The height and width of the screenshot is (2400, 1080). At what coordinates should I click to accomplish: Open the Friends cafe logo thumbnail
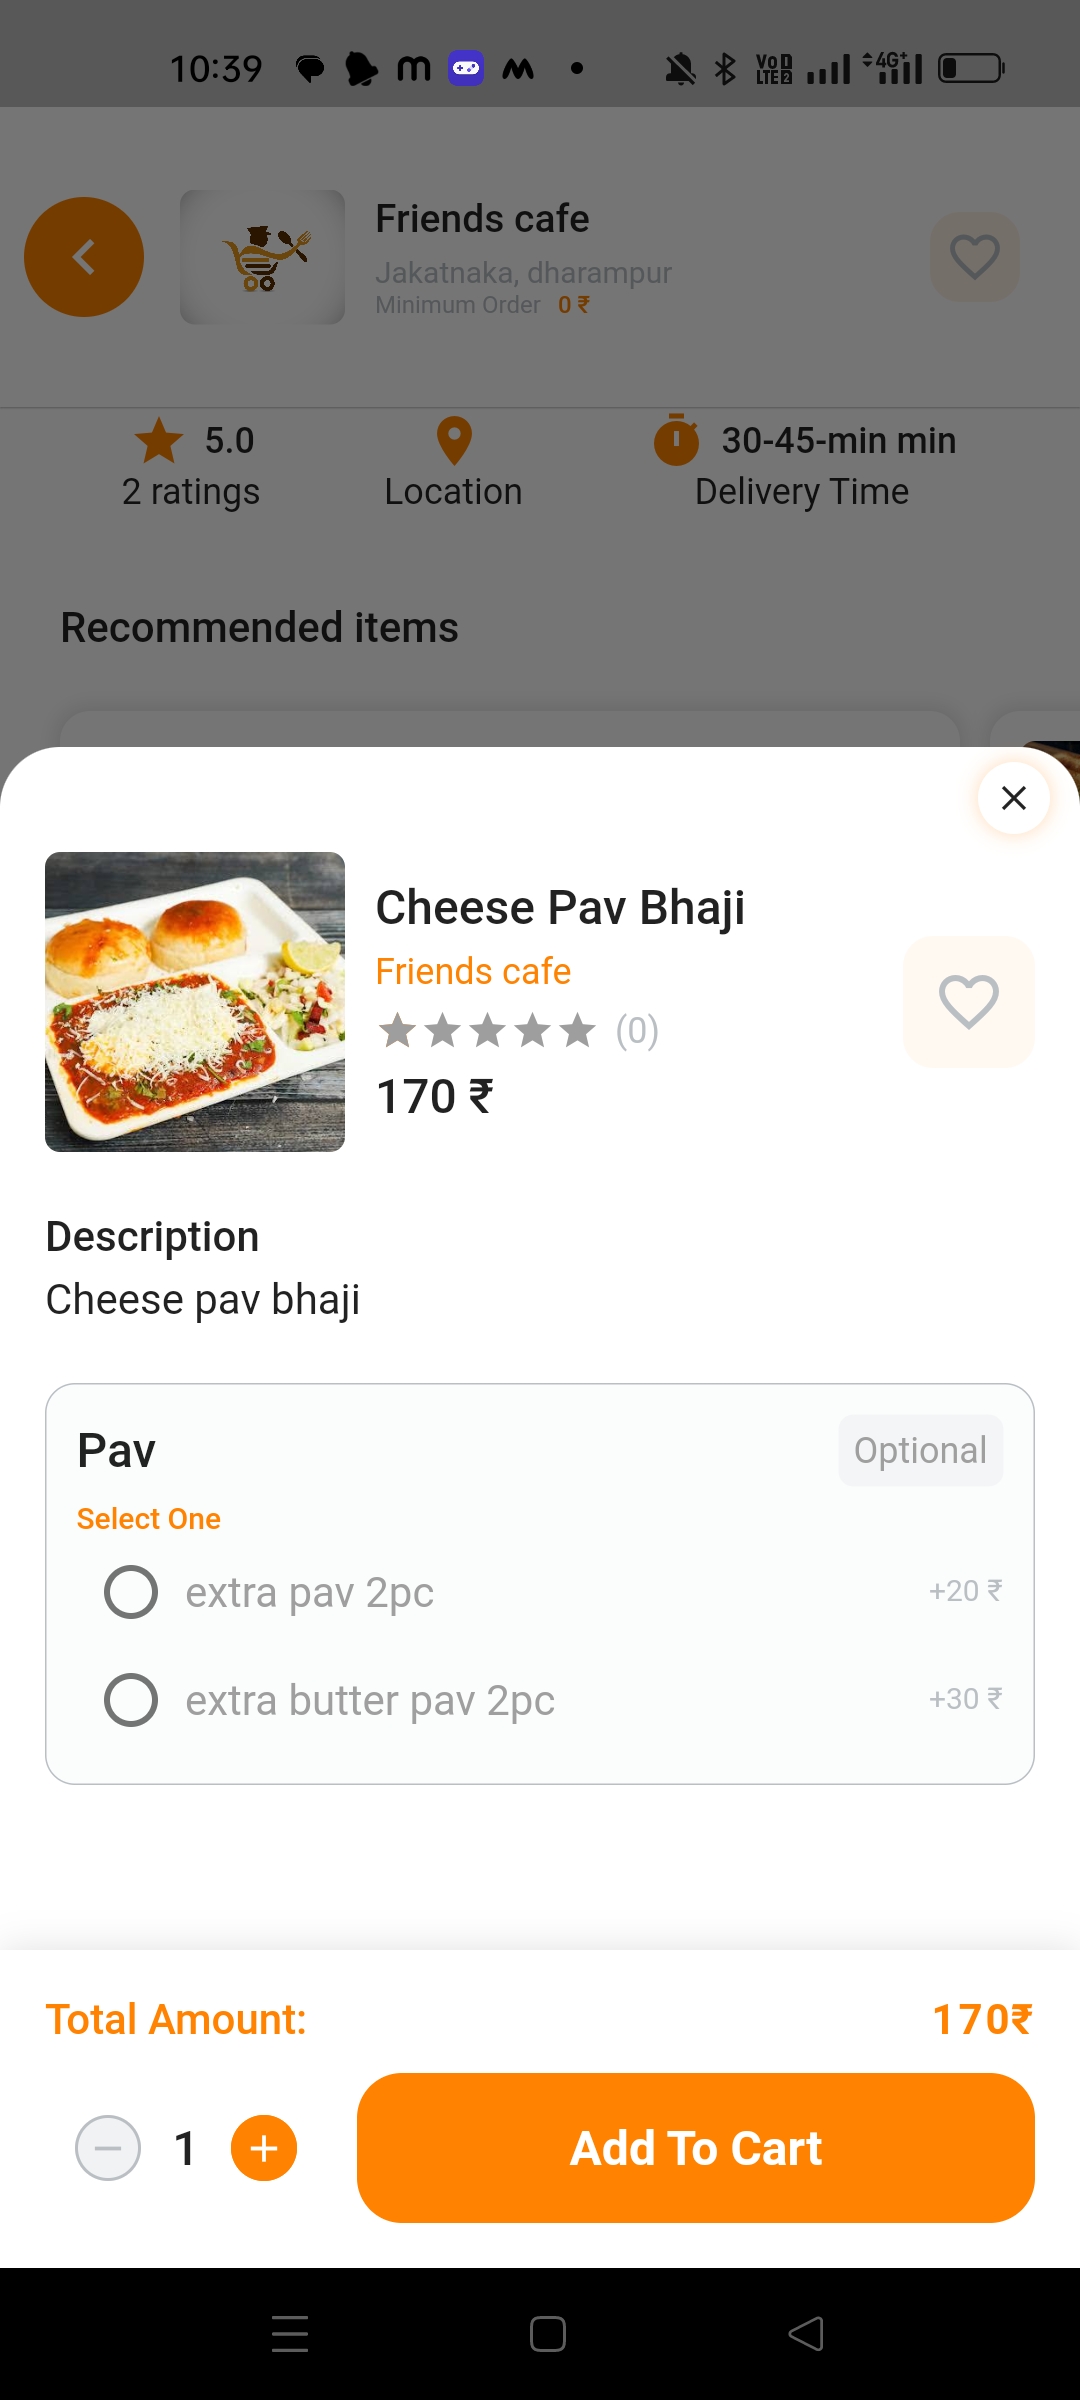pos(262,257)
